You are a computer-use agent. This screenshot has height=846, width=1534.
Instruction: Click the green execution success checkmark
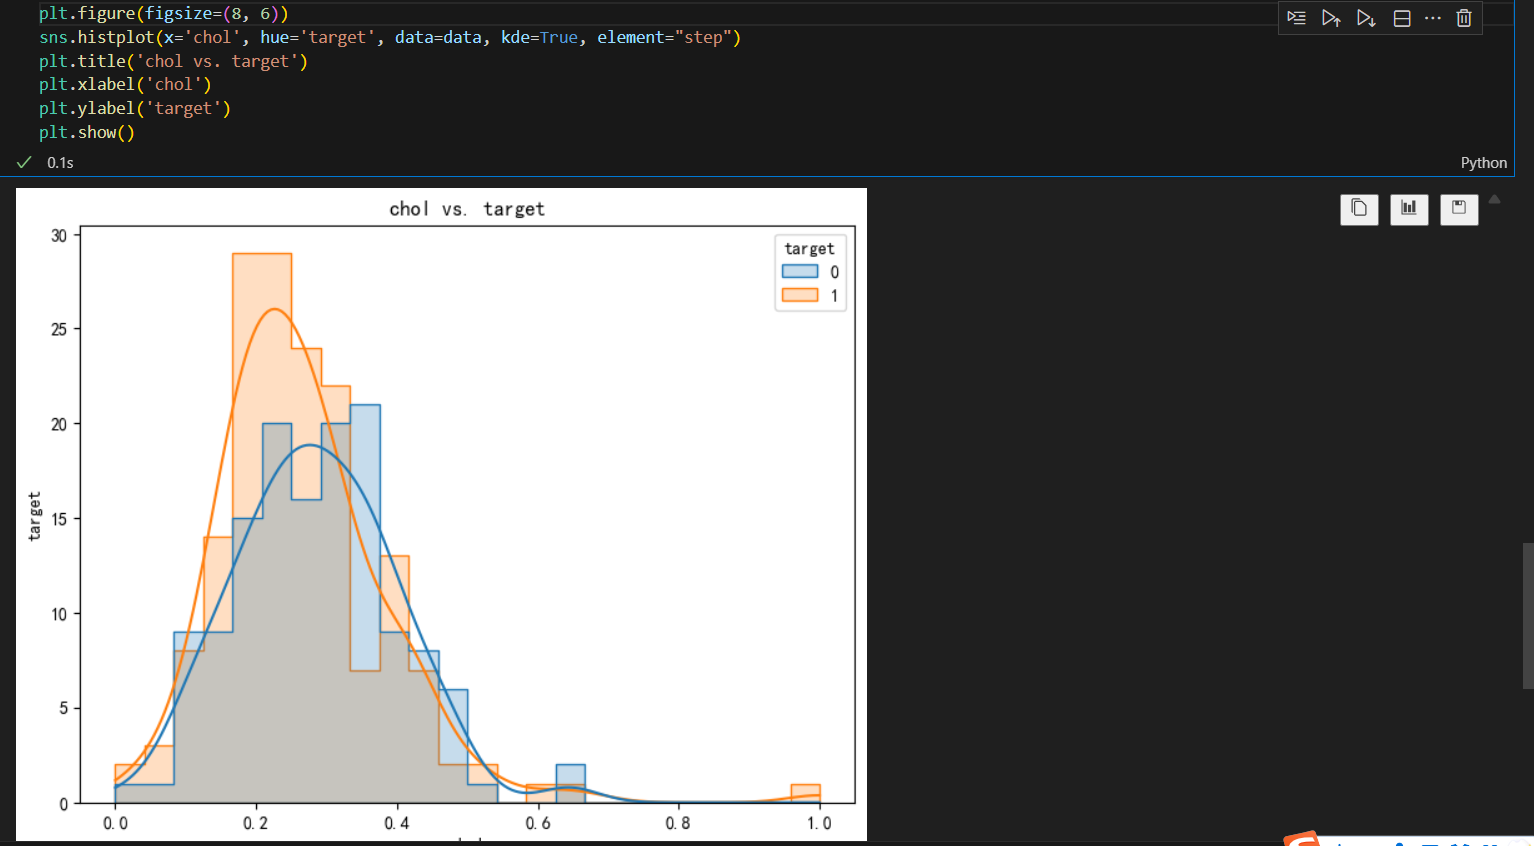click(24, 161)
